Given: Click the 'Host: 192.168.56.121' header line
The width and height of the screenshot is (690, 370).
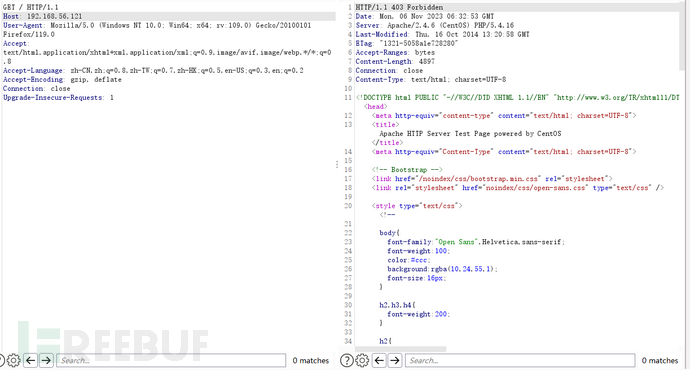Looking at the screenshot, I should 42,16.
